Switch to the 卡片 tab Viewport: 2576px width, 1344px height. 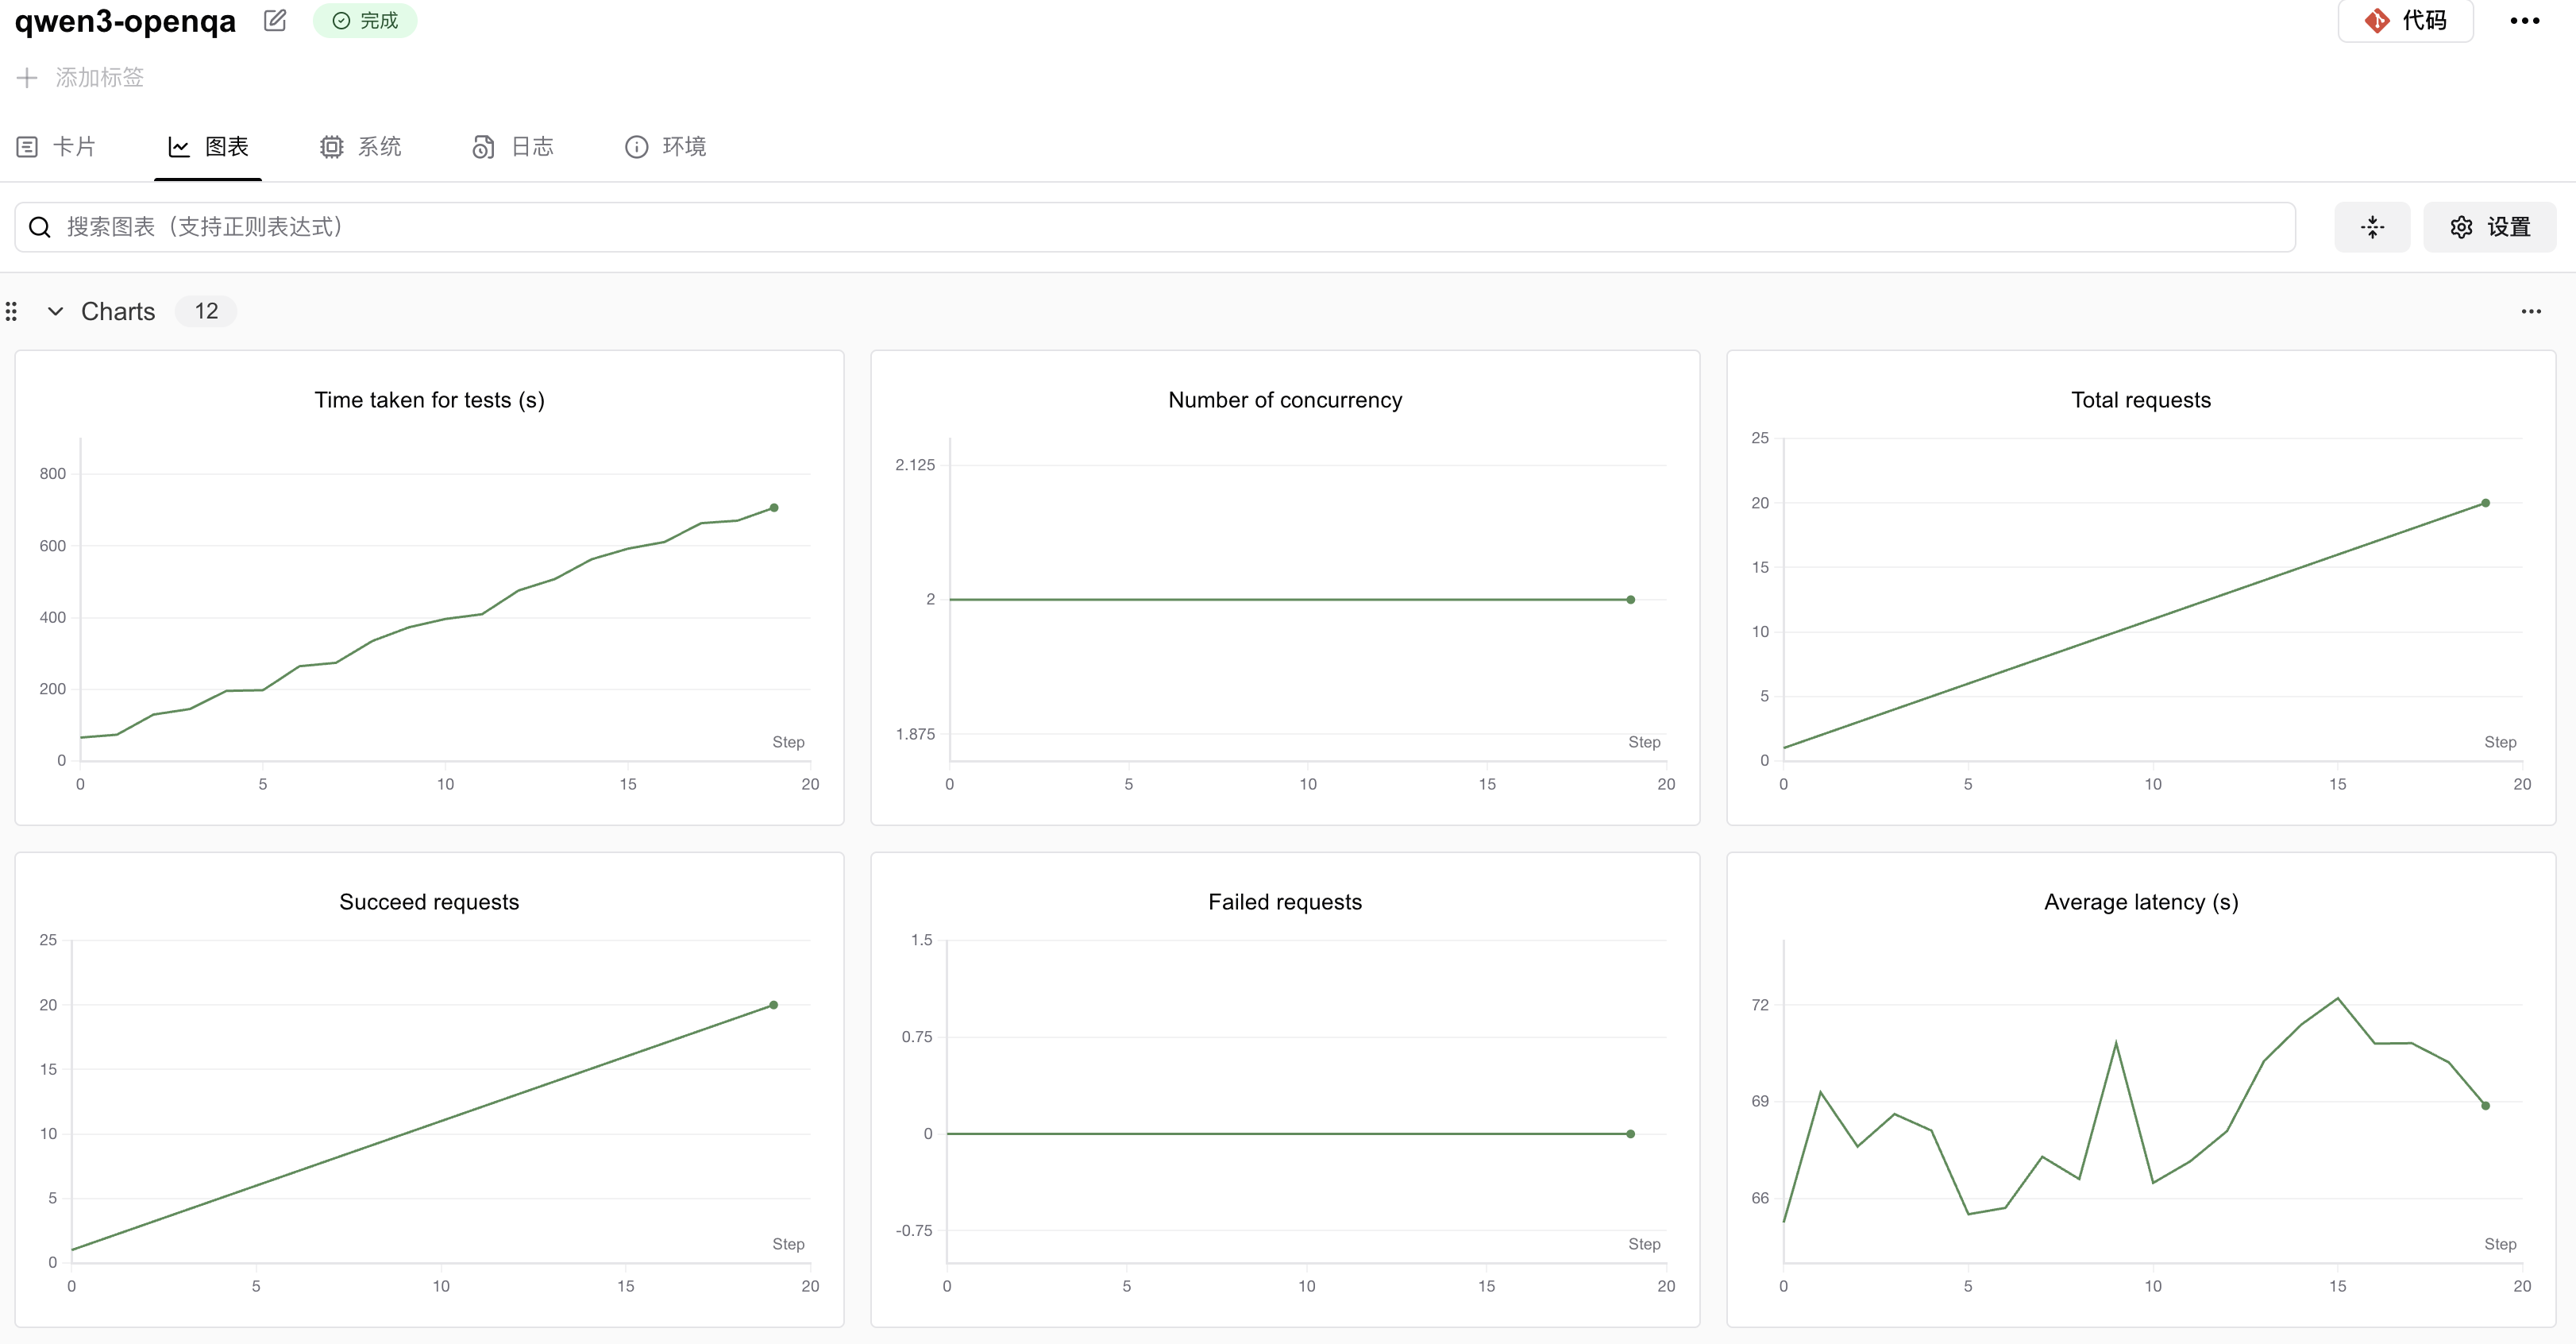pyautogui.click(x=57, y=147)
